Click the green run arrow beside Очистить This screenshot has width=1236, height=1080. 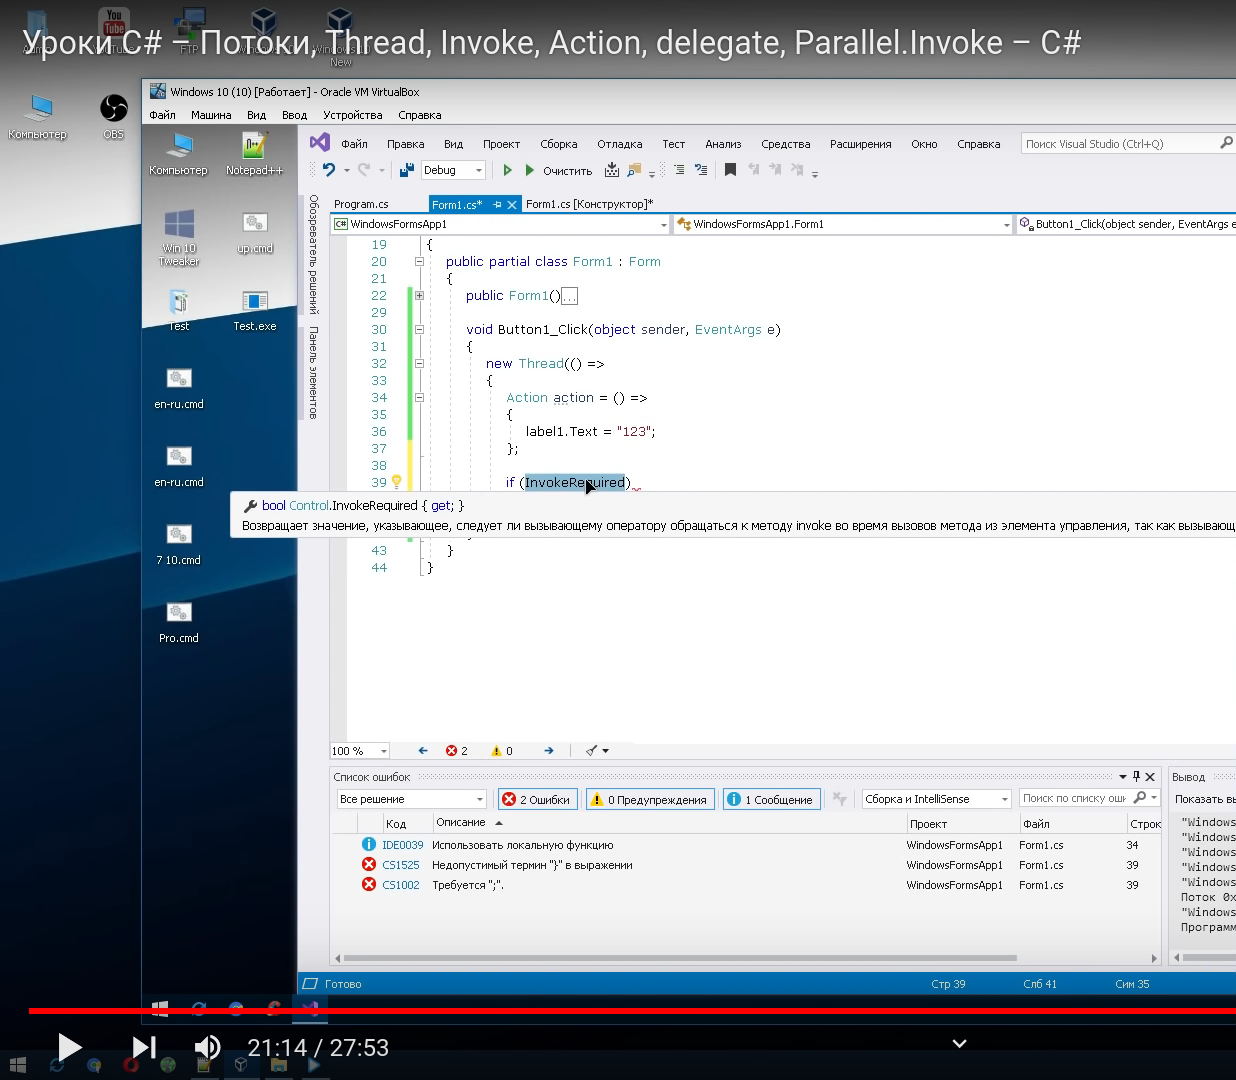[530, 170]
